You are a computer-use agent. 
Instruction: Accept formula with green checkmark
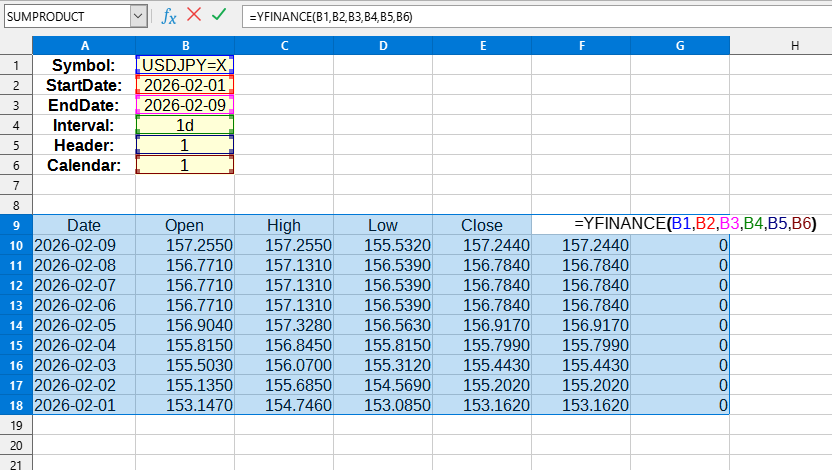coord(219,15)
